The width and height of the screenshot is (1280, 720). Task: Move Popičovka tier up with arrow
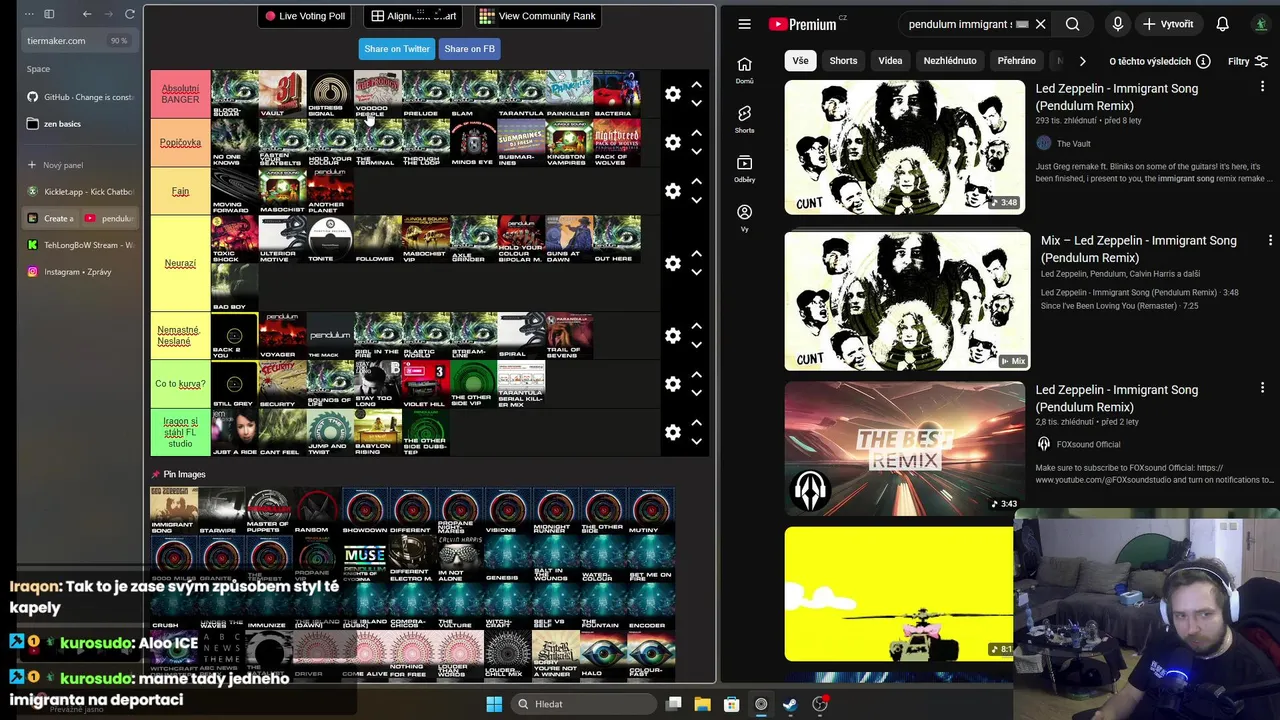(697, 133)
